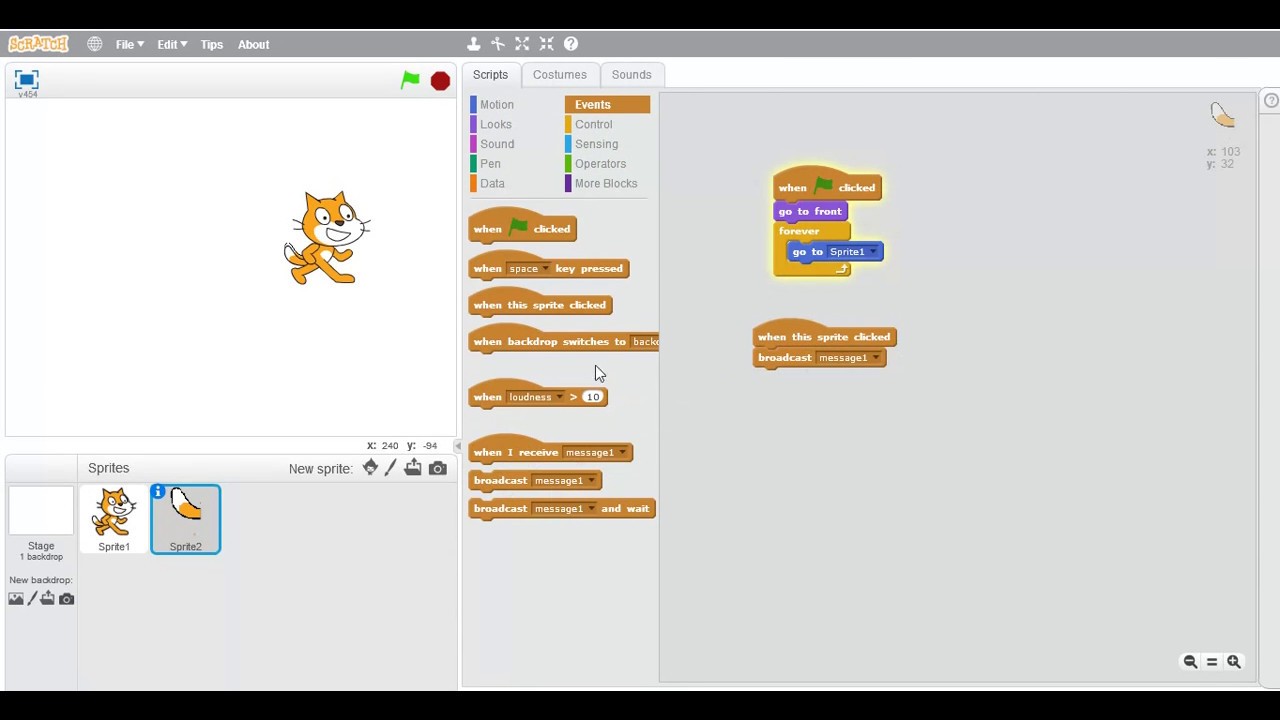1280x720 pixels.
Task: Select the Looks block category
Action: pos(495,124)
